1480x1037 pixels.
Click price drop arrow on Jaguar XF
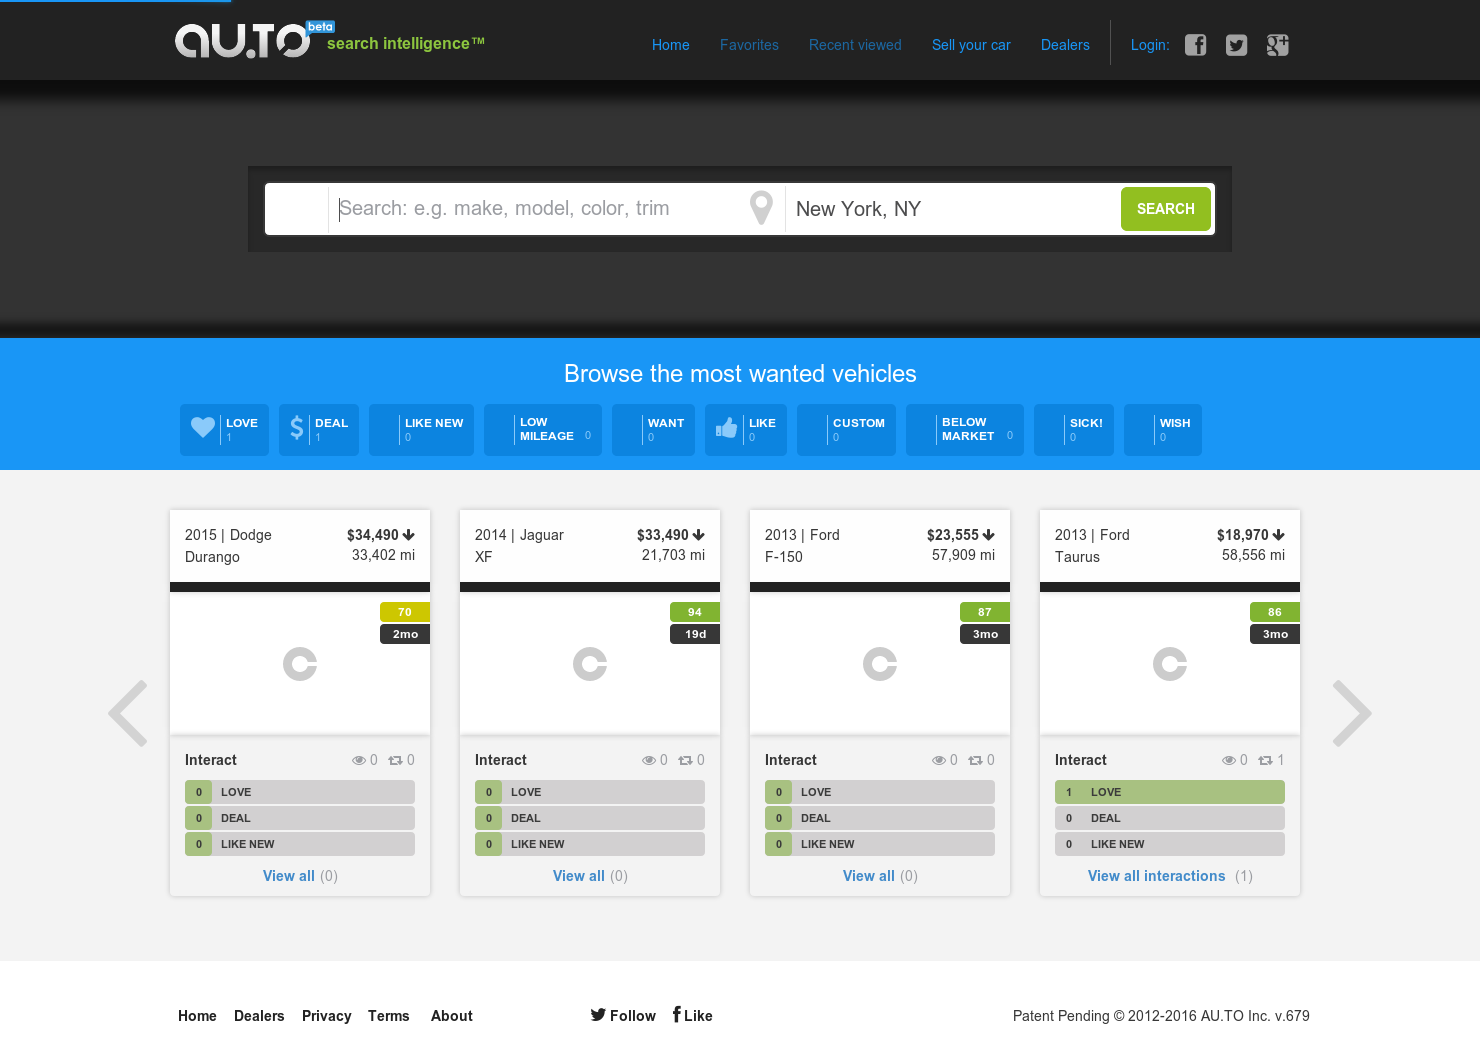click(x=699, y=535)
